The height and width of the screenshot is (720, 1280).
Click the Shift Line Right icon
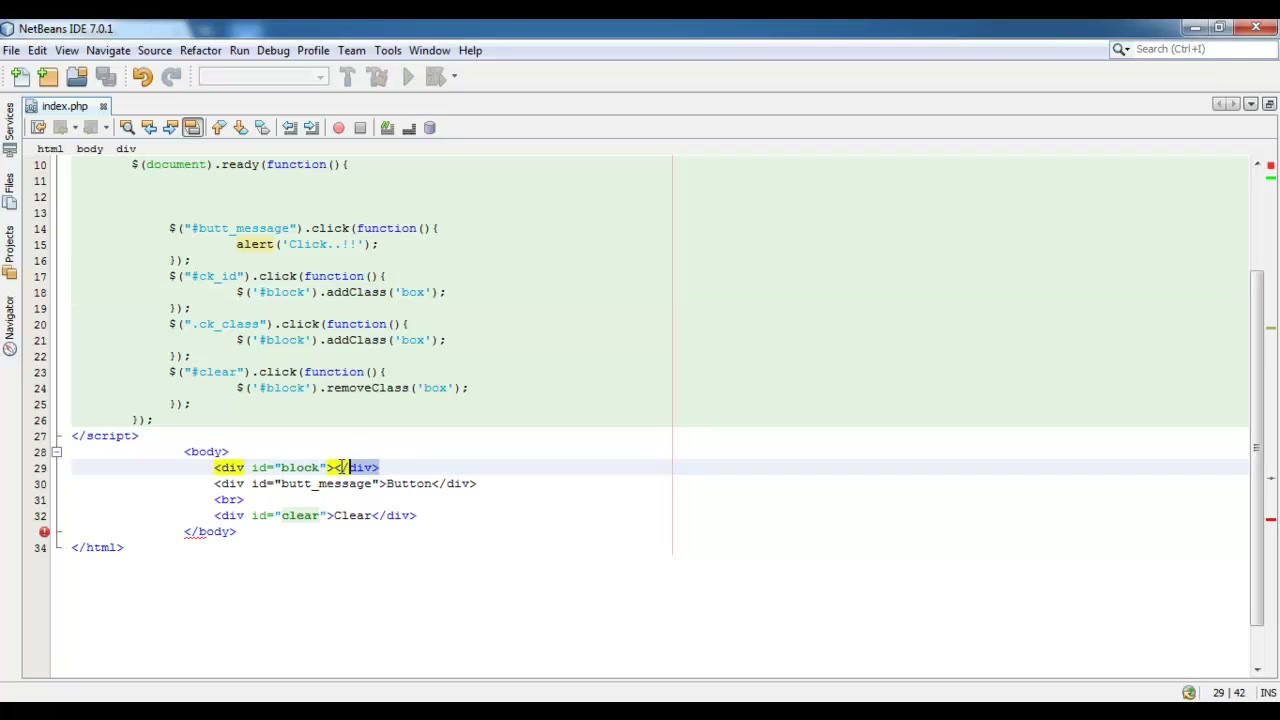point(311,128)
